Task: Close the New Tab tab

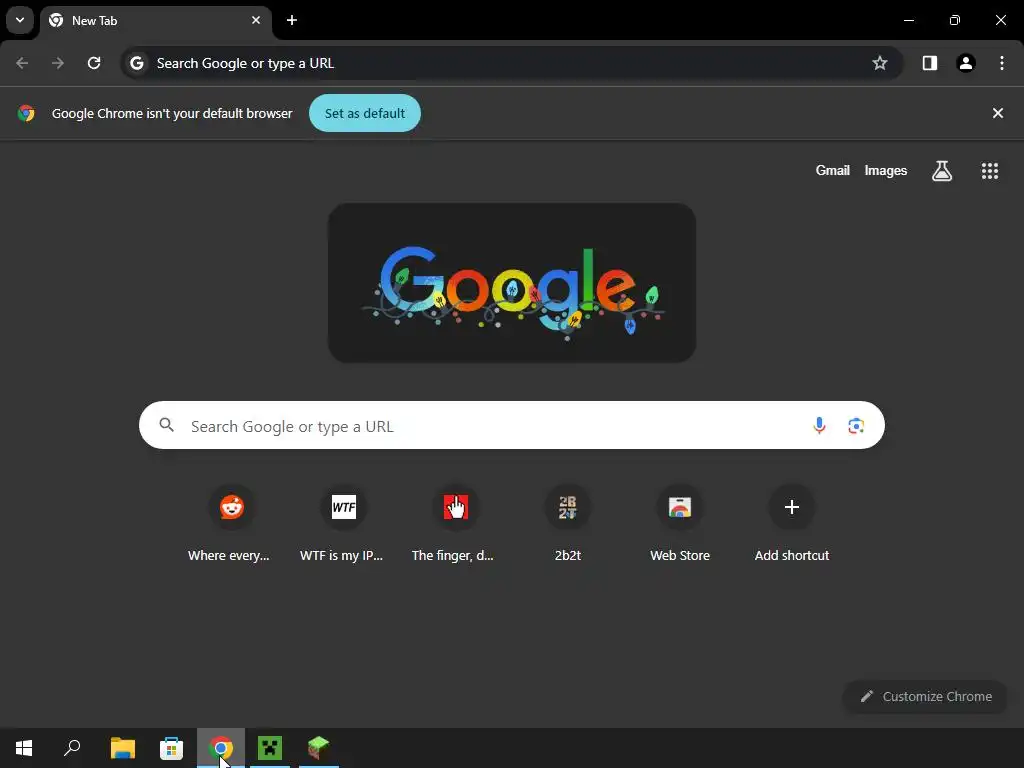Action: coord(256,20)
